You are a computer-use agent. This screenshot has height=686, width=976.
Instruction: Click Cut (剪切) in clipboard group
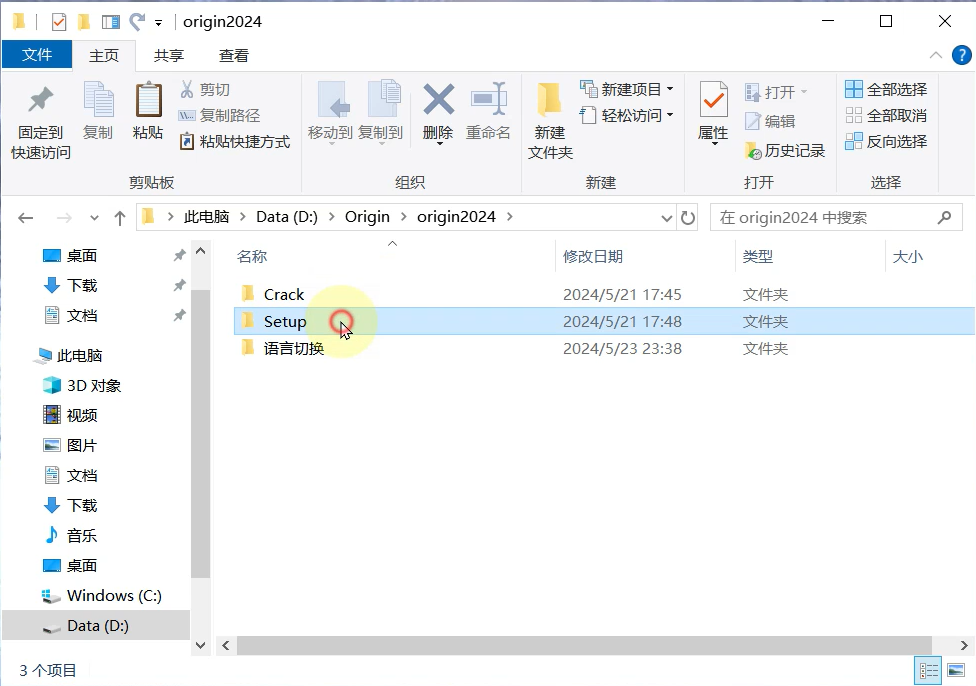(x=205, y=90)
